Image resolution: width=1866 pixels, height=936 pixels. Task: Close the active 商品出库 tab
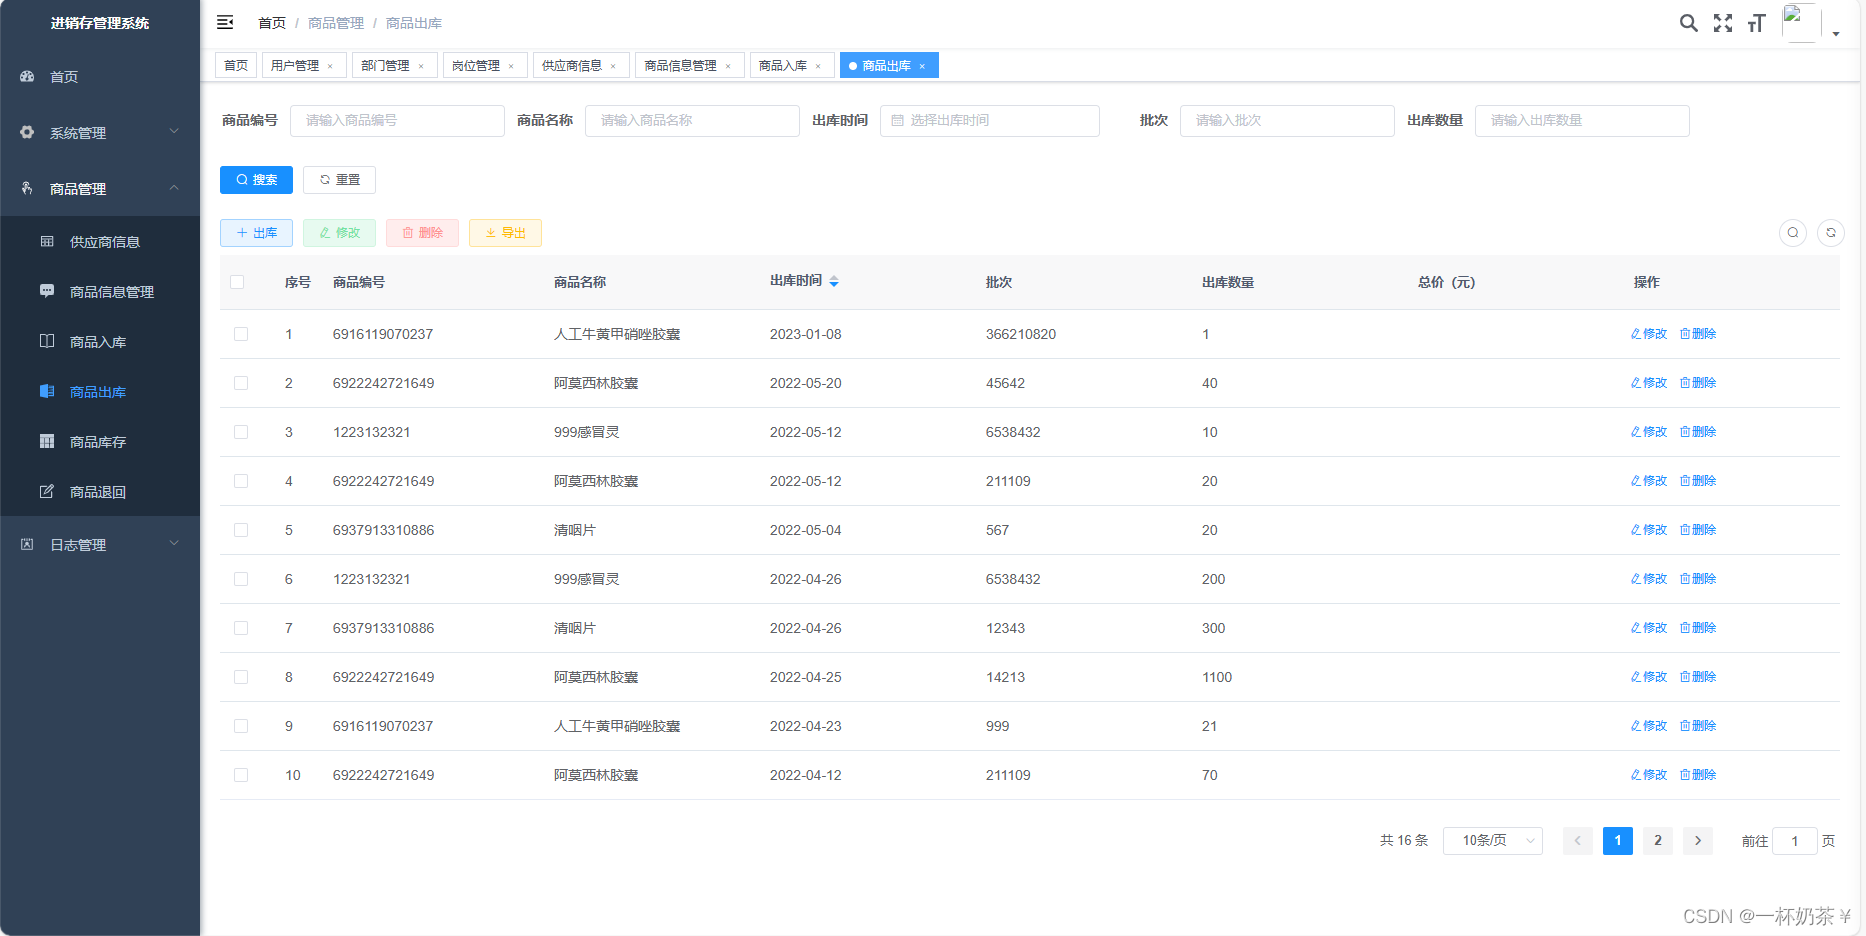[922, 66]
